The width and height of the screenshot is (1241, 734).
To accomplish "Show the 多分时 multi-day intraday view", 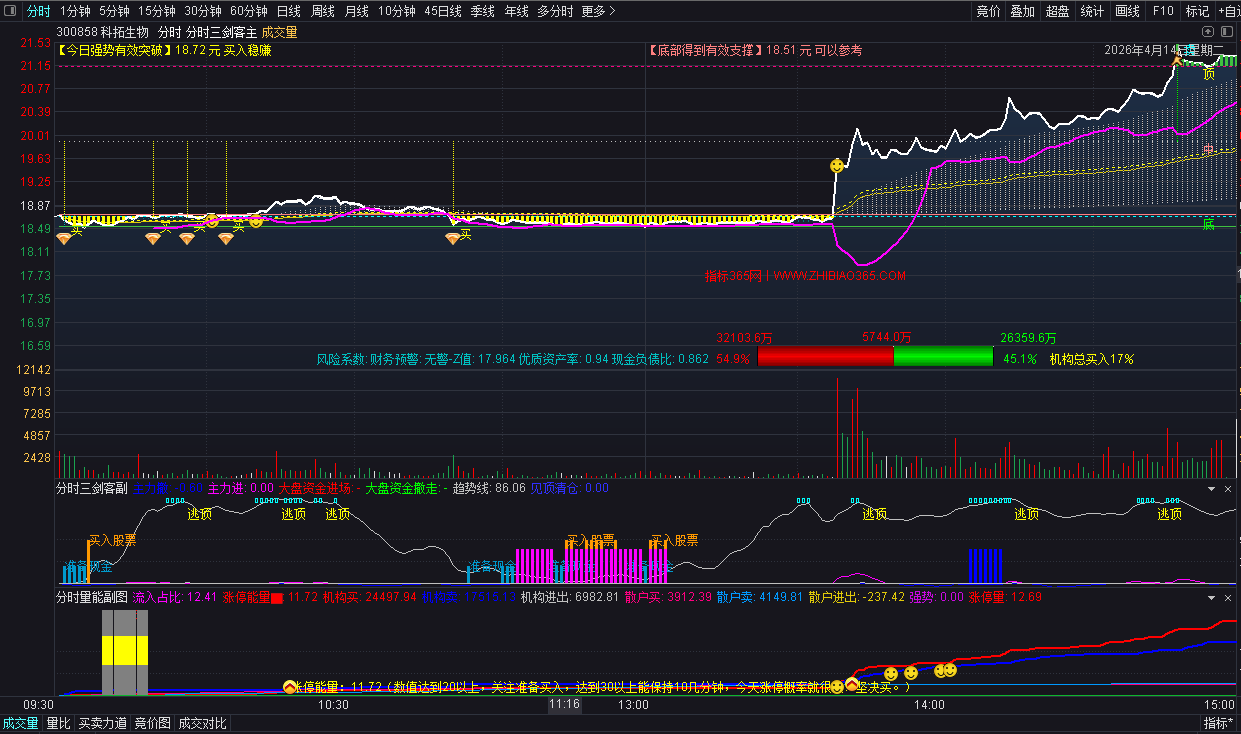I will click(555, 11).
